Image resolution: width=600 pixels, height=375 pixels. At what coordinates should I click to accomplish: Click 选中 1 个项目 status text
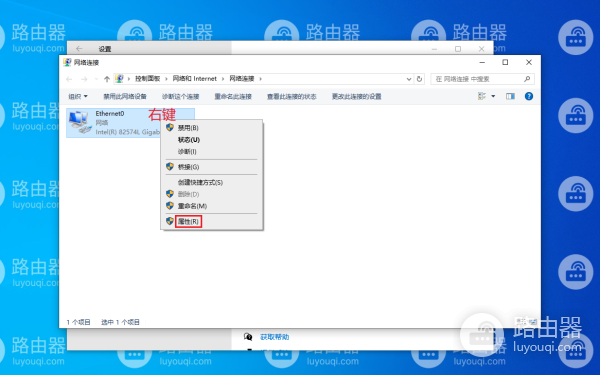coord(120,322)
